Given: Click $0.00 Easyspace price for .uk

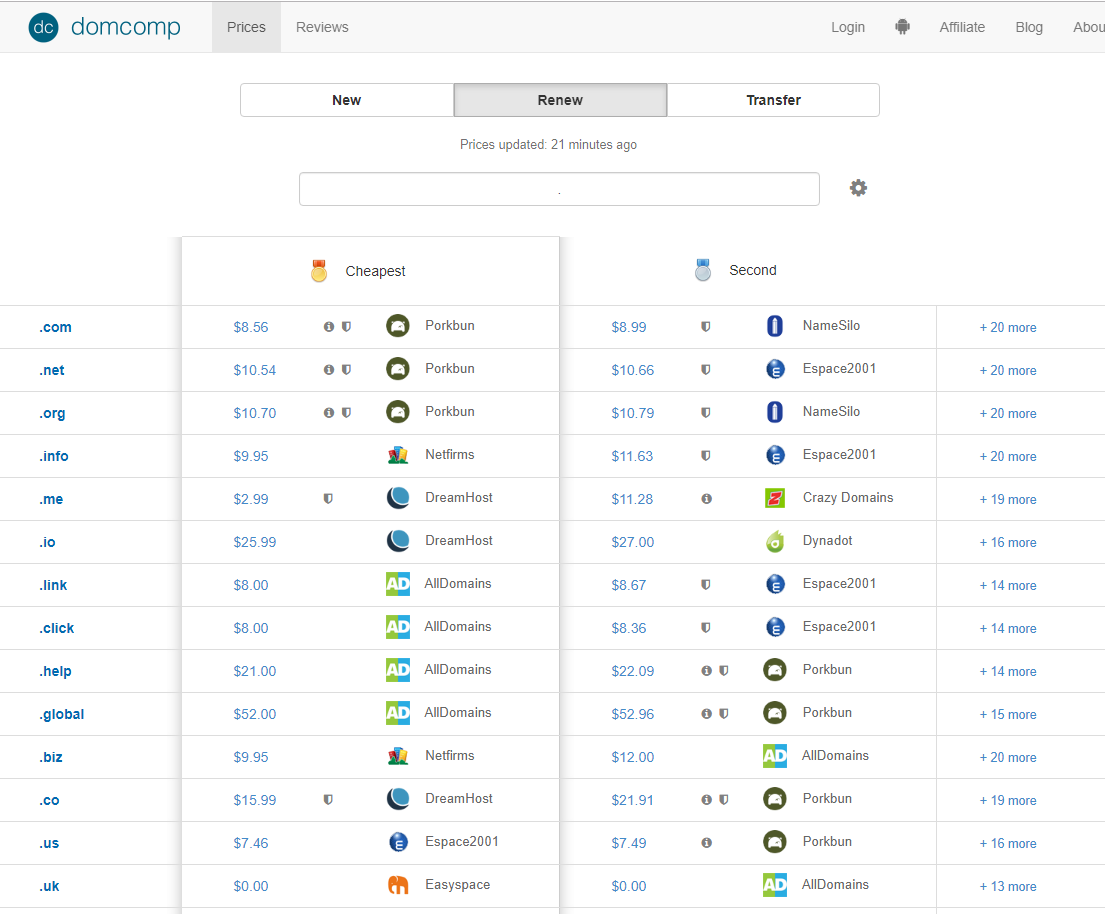Looking at the screenshot, I should [x=251, y=886].
